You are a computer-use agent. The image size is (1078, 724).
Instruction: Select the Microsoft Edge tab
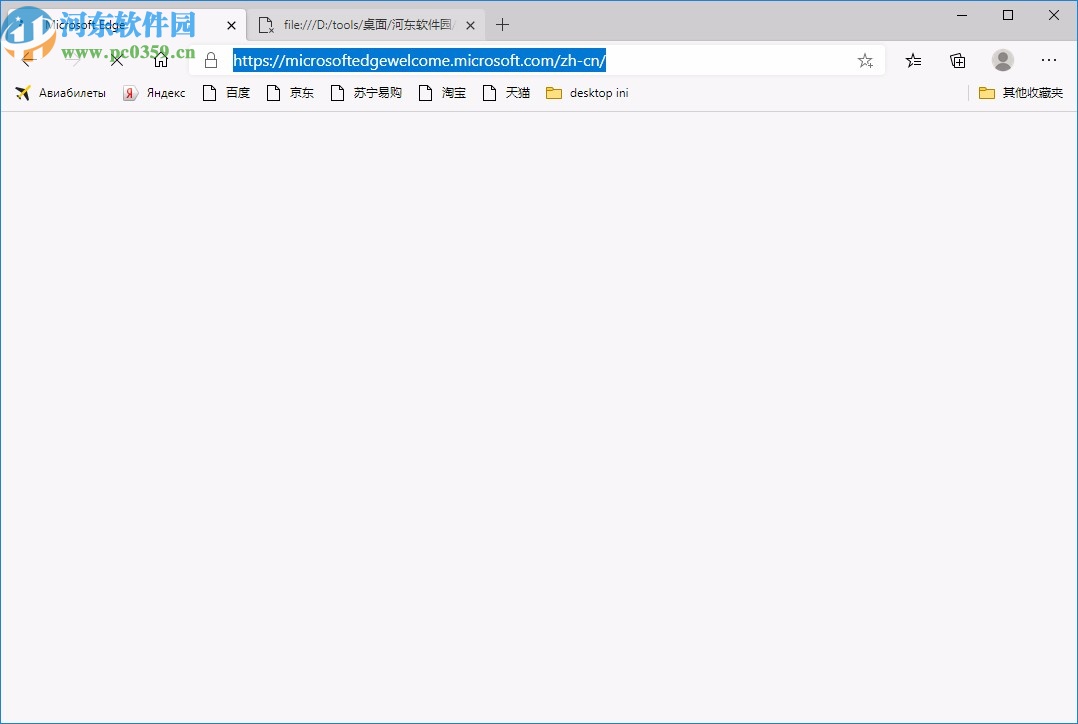(124, 25)
